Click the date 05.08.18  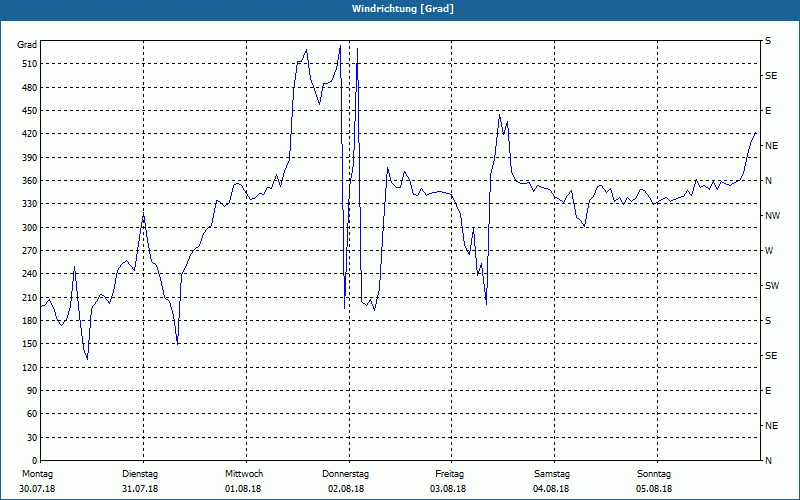[x=654, y=489]
